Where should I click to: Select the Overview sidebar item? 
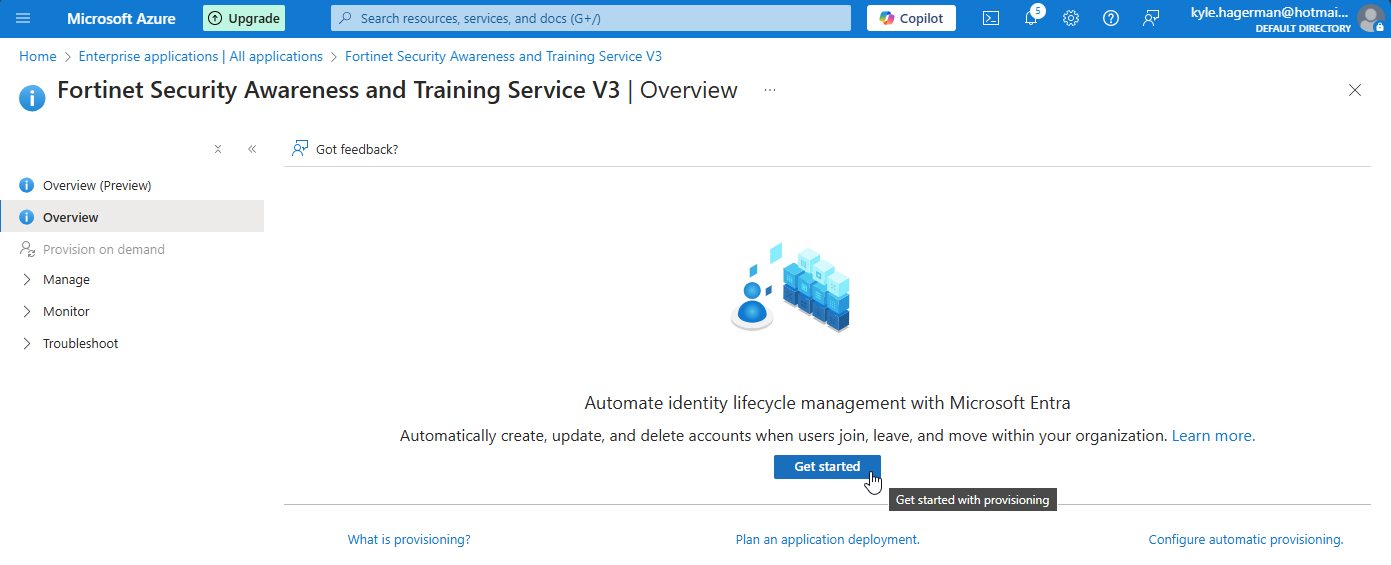click(132, 217)
